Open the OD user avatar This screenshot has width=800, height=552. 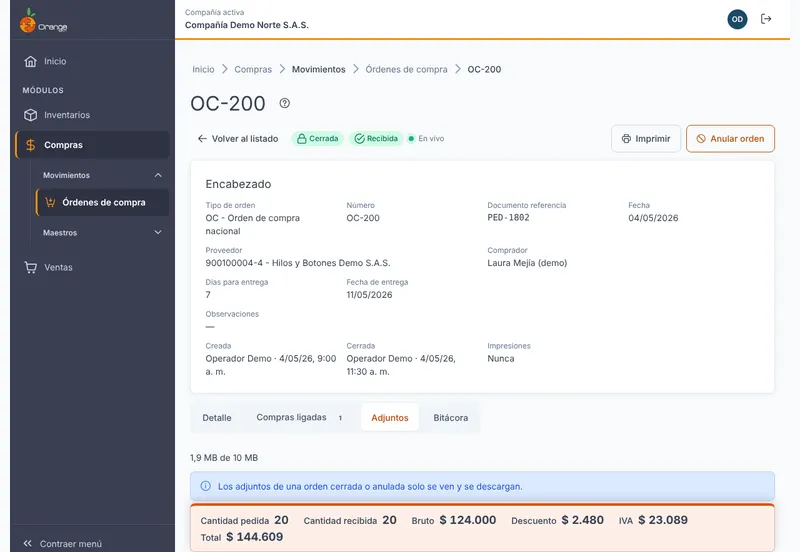(x=737, y=19)
